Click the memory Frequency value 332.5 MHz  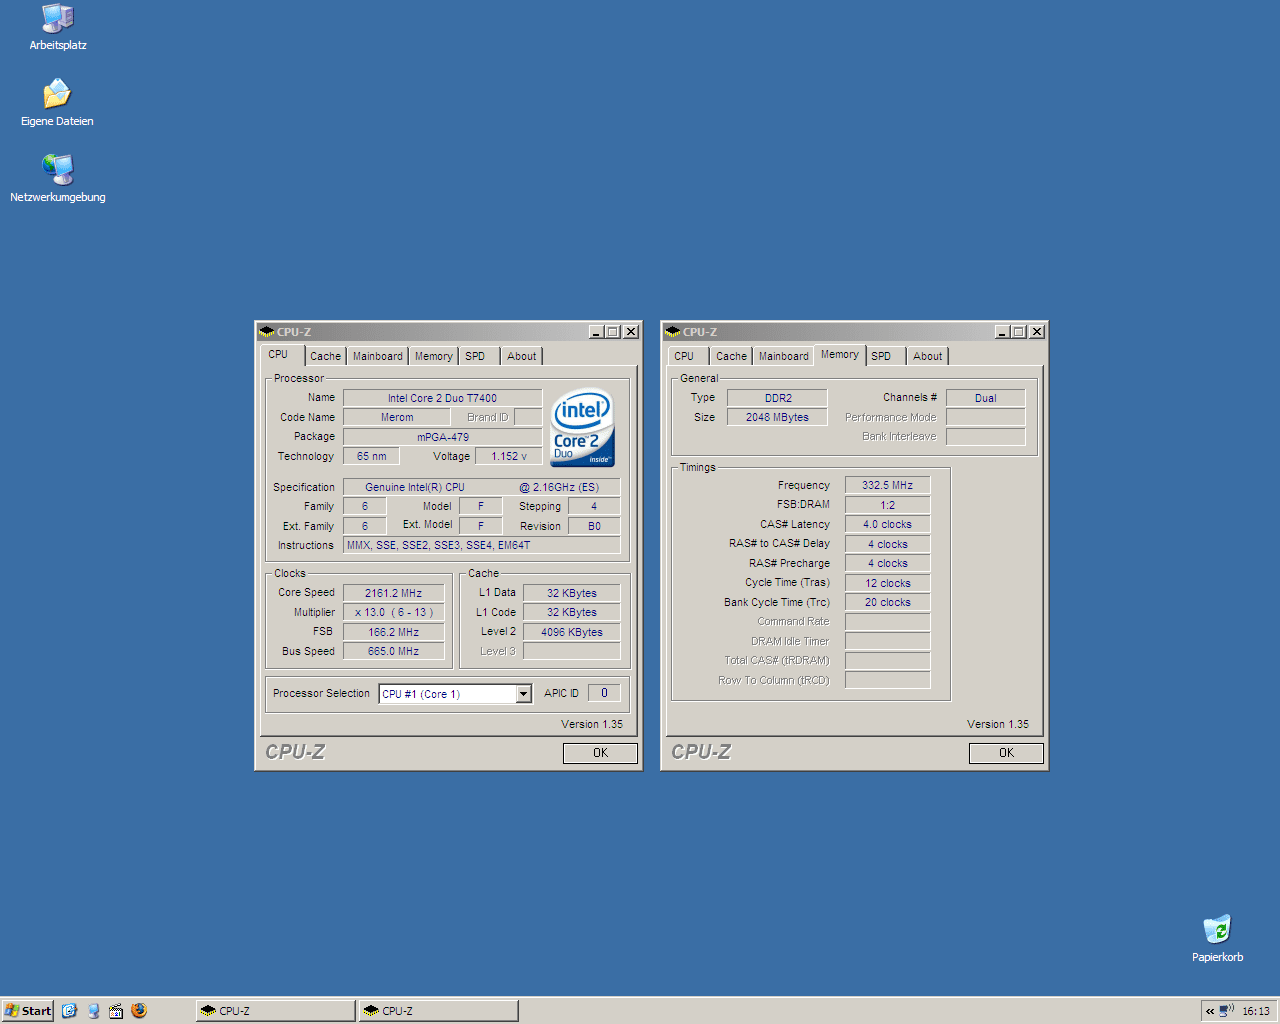pyautogui.click(x=887, y=485)
